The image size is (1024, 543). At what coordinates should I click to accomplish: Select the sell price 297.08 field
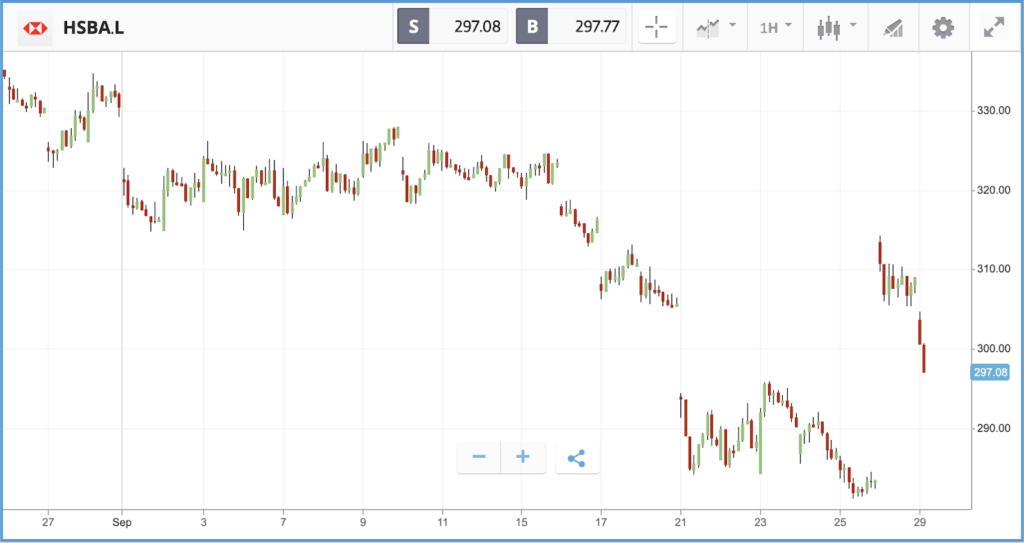pyautogui.click(x=468, y=27)
